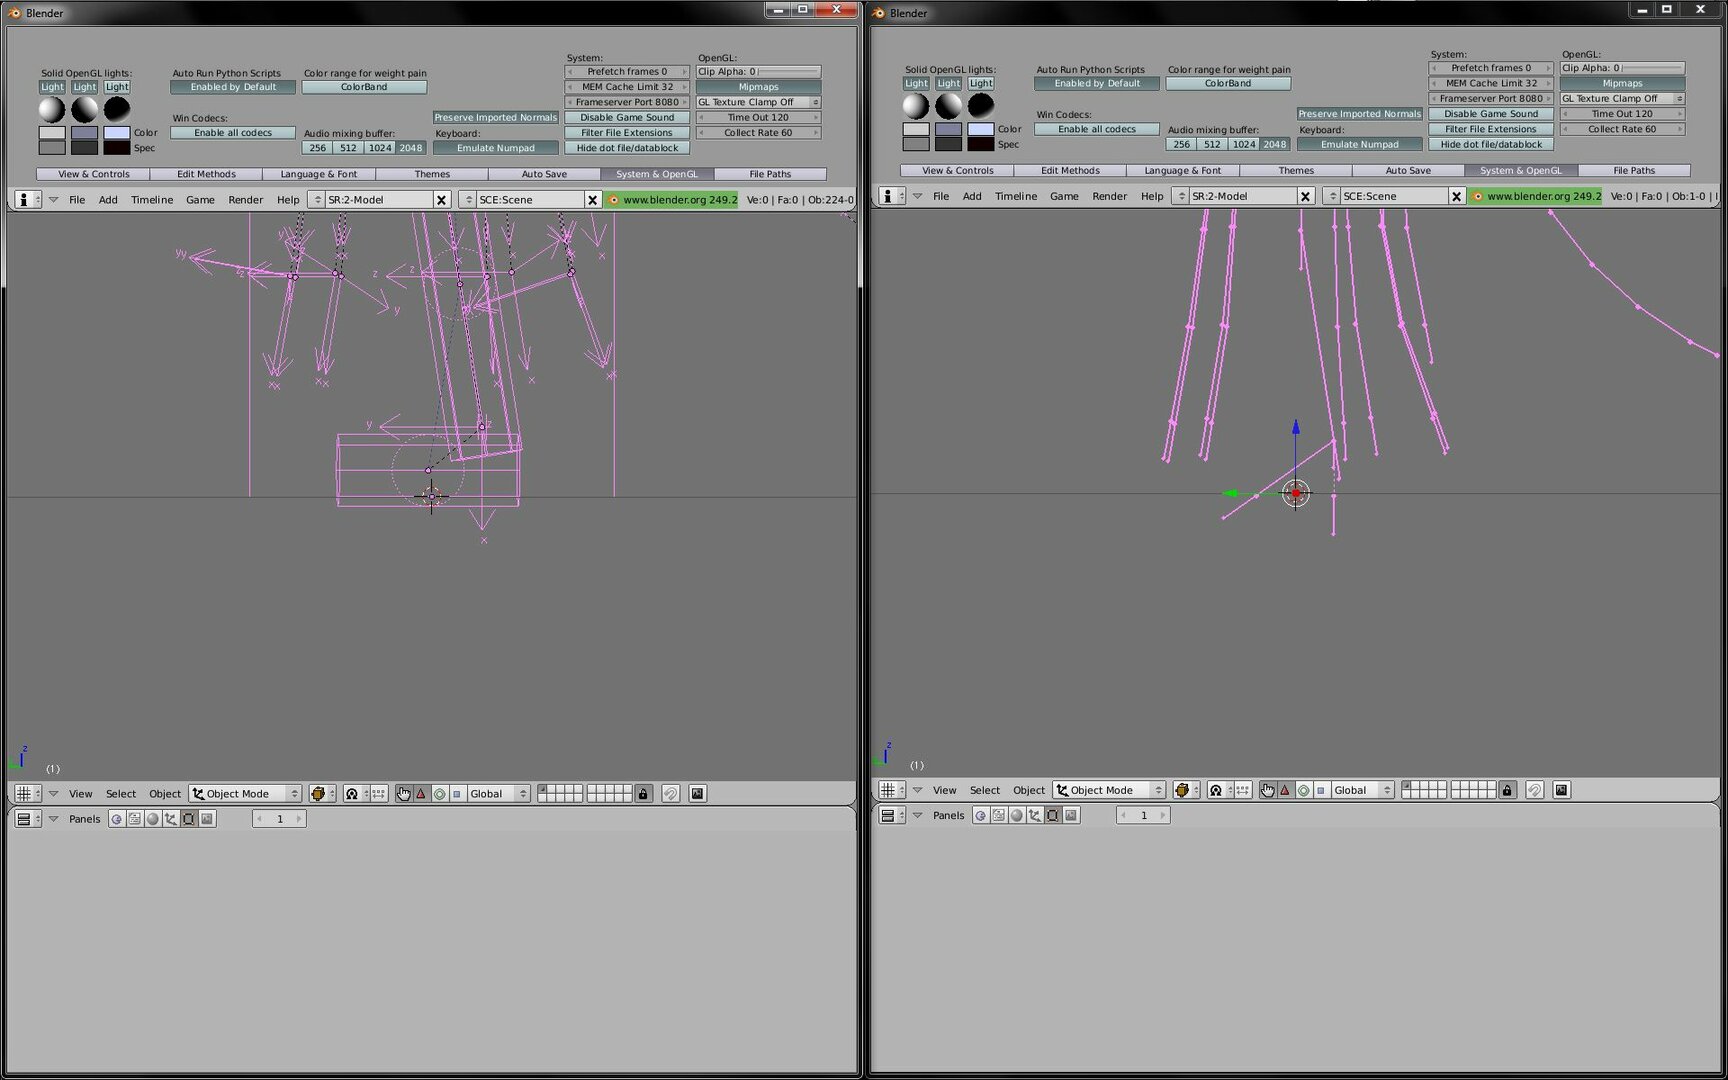Toggle layer lock icon in left window
This screenshot has height=1080, width=1728.
coord(643,793)
